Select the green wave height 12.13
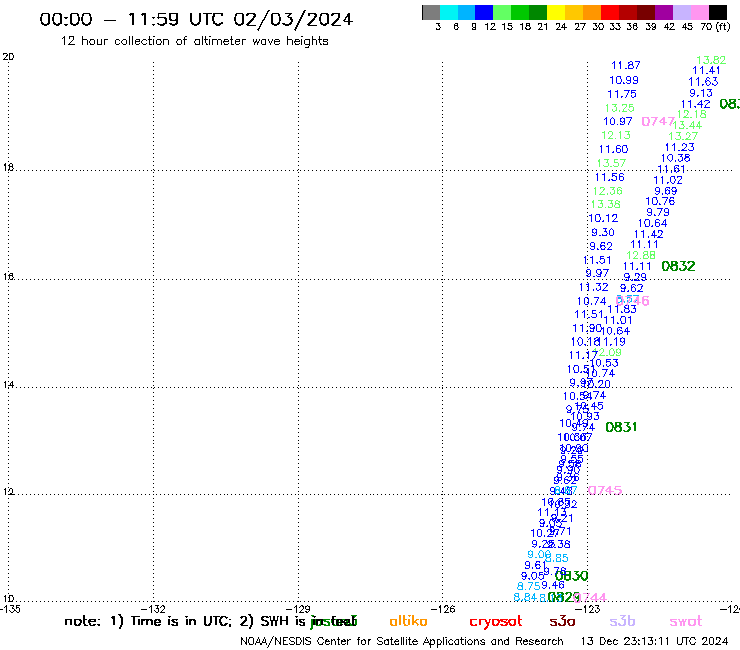The width and height of the screenshot is (740, 650). pyautogui.click(x=616, y=135)
